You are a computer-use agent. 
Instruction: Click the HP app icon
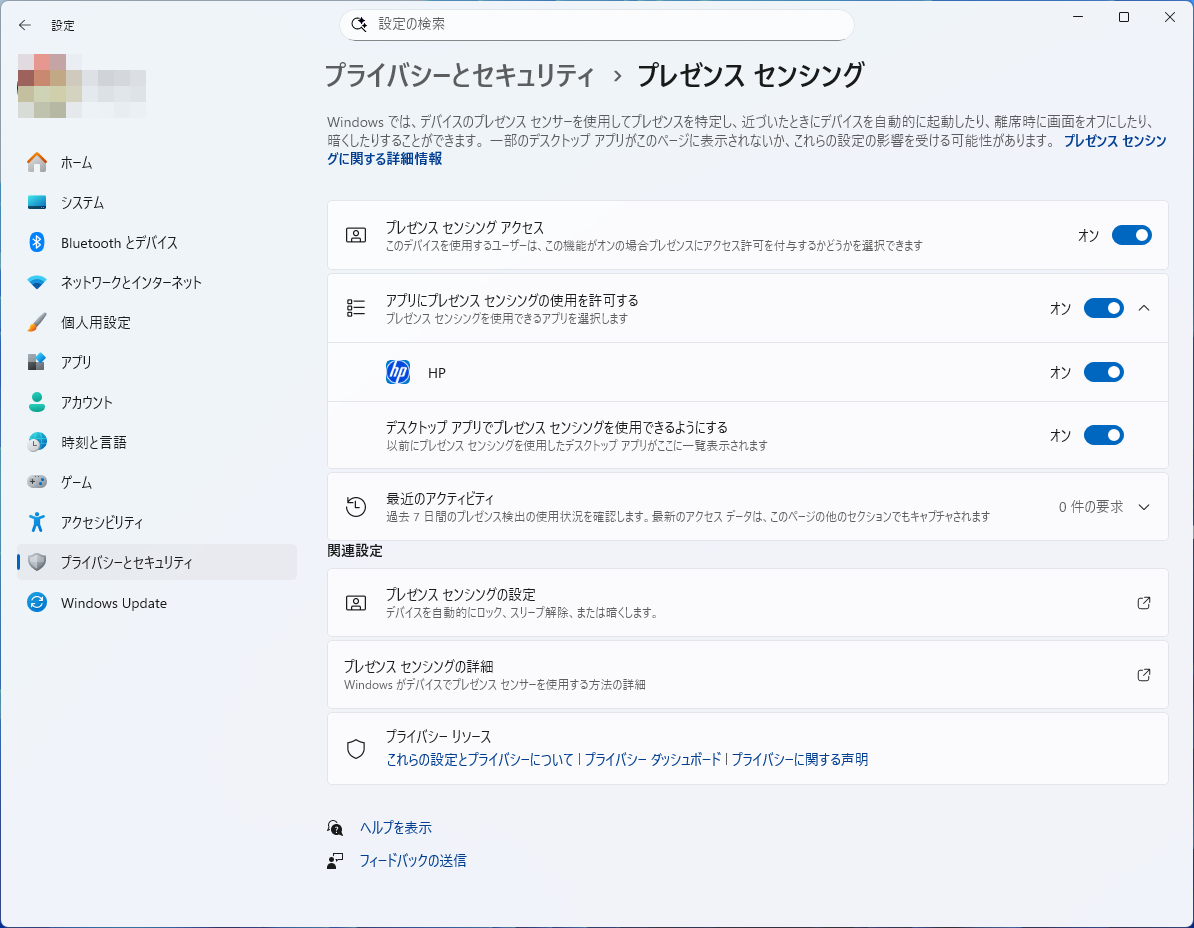(x=396, y=371)
